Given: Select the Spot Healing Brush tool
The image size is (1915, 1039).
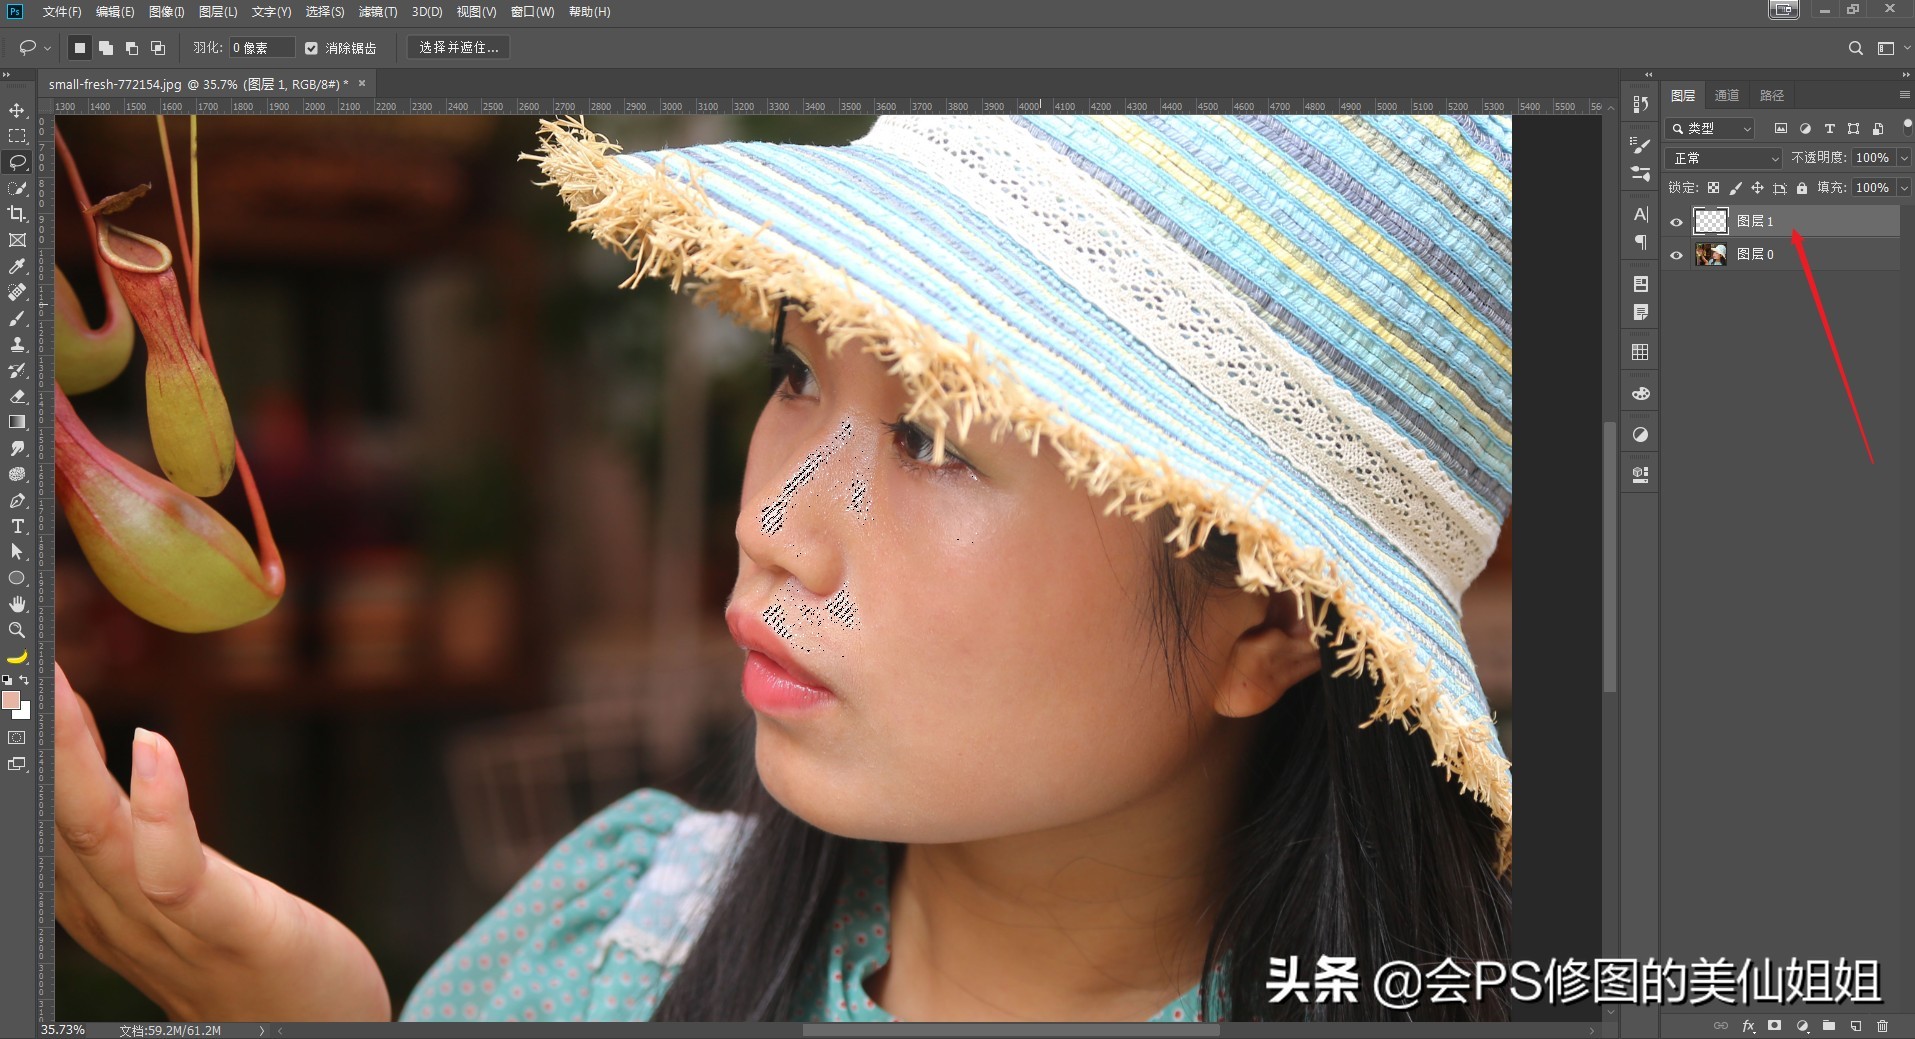Looking at the screenshot, I should click(x=16, y=292).
